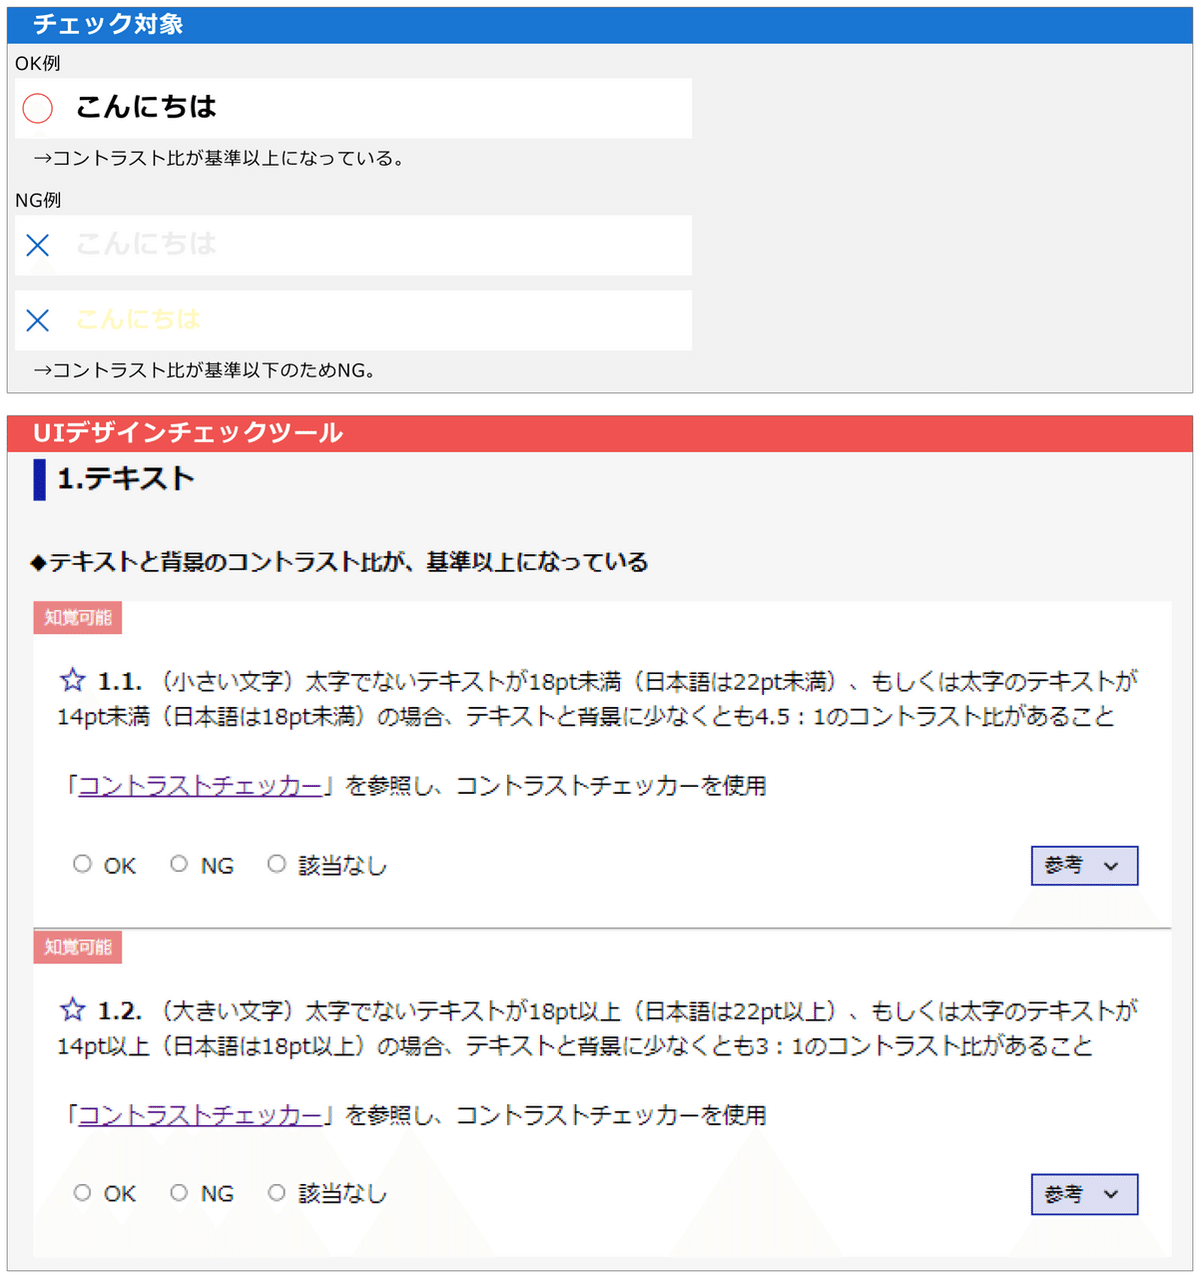Screen dimensions: 1200x1278
Task: Open the コントラストチェッカー link in item 1.1
Action: [200, 786]
